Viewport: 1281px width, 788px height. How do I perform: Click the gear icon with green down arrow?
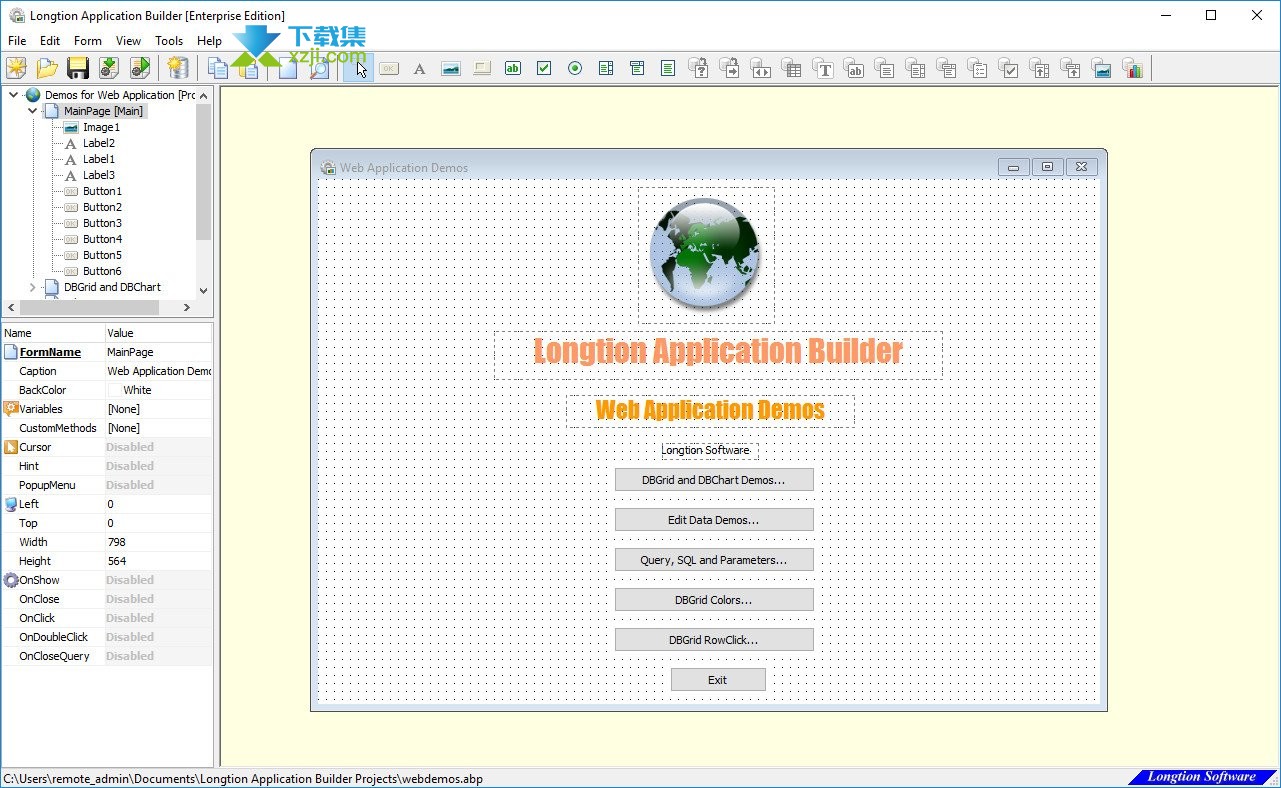coord(109,68)
